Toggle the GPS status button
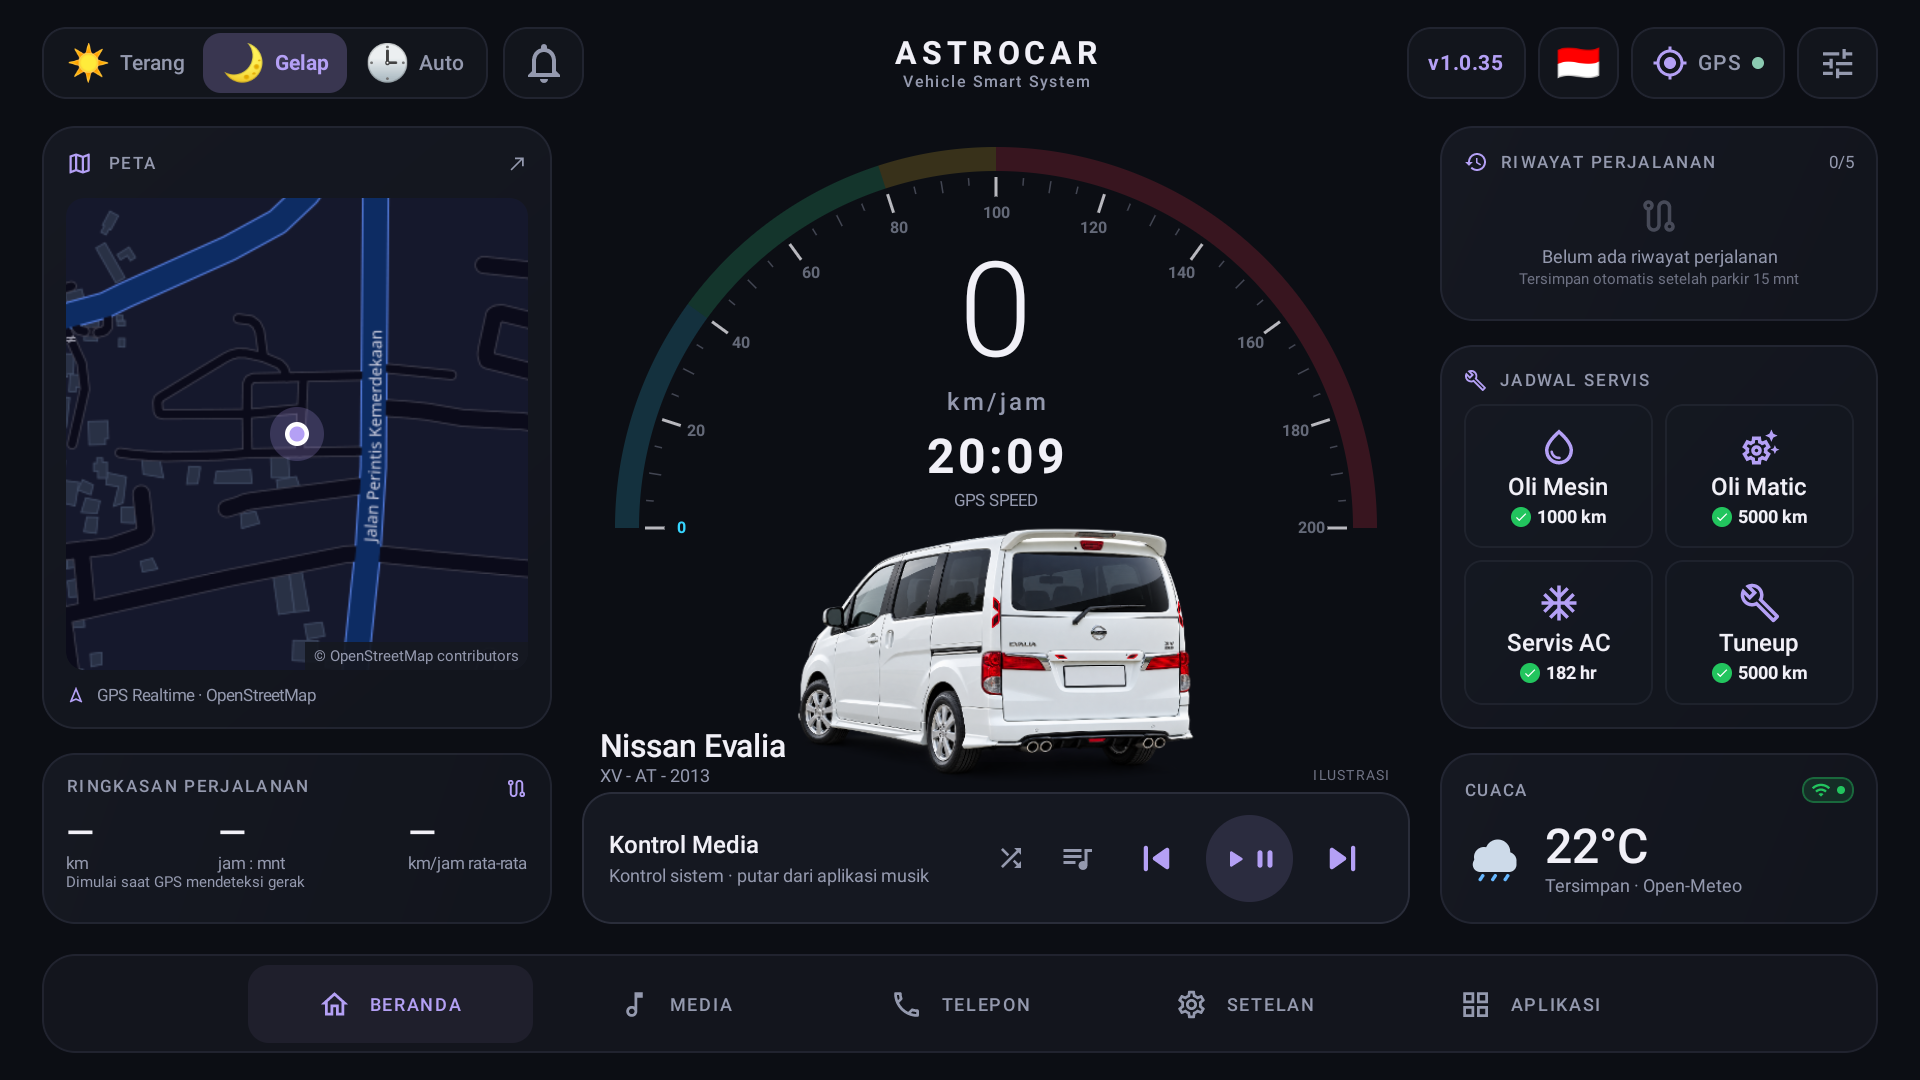Image resolution: width=1920 pixels, height=1080 pixels. coord(1707,63)
